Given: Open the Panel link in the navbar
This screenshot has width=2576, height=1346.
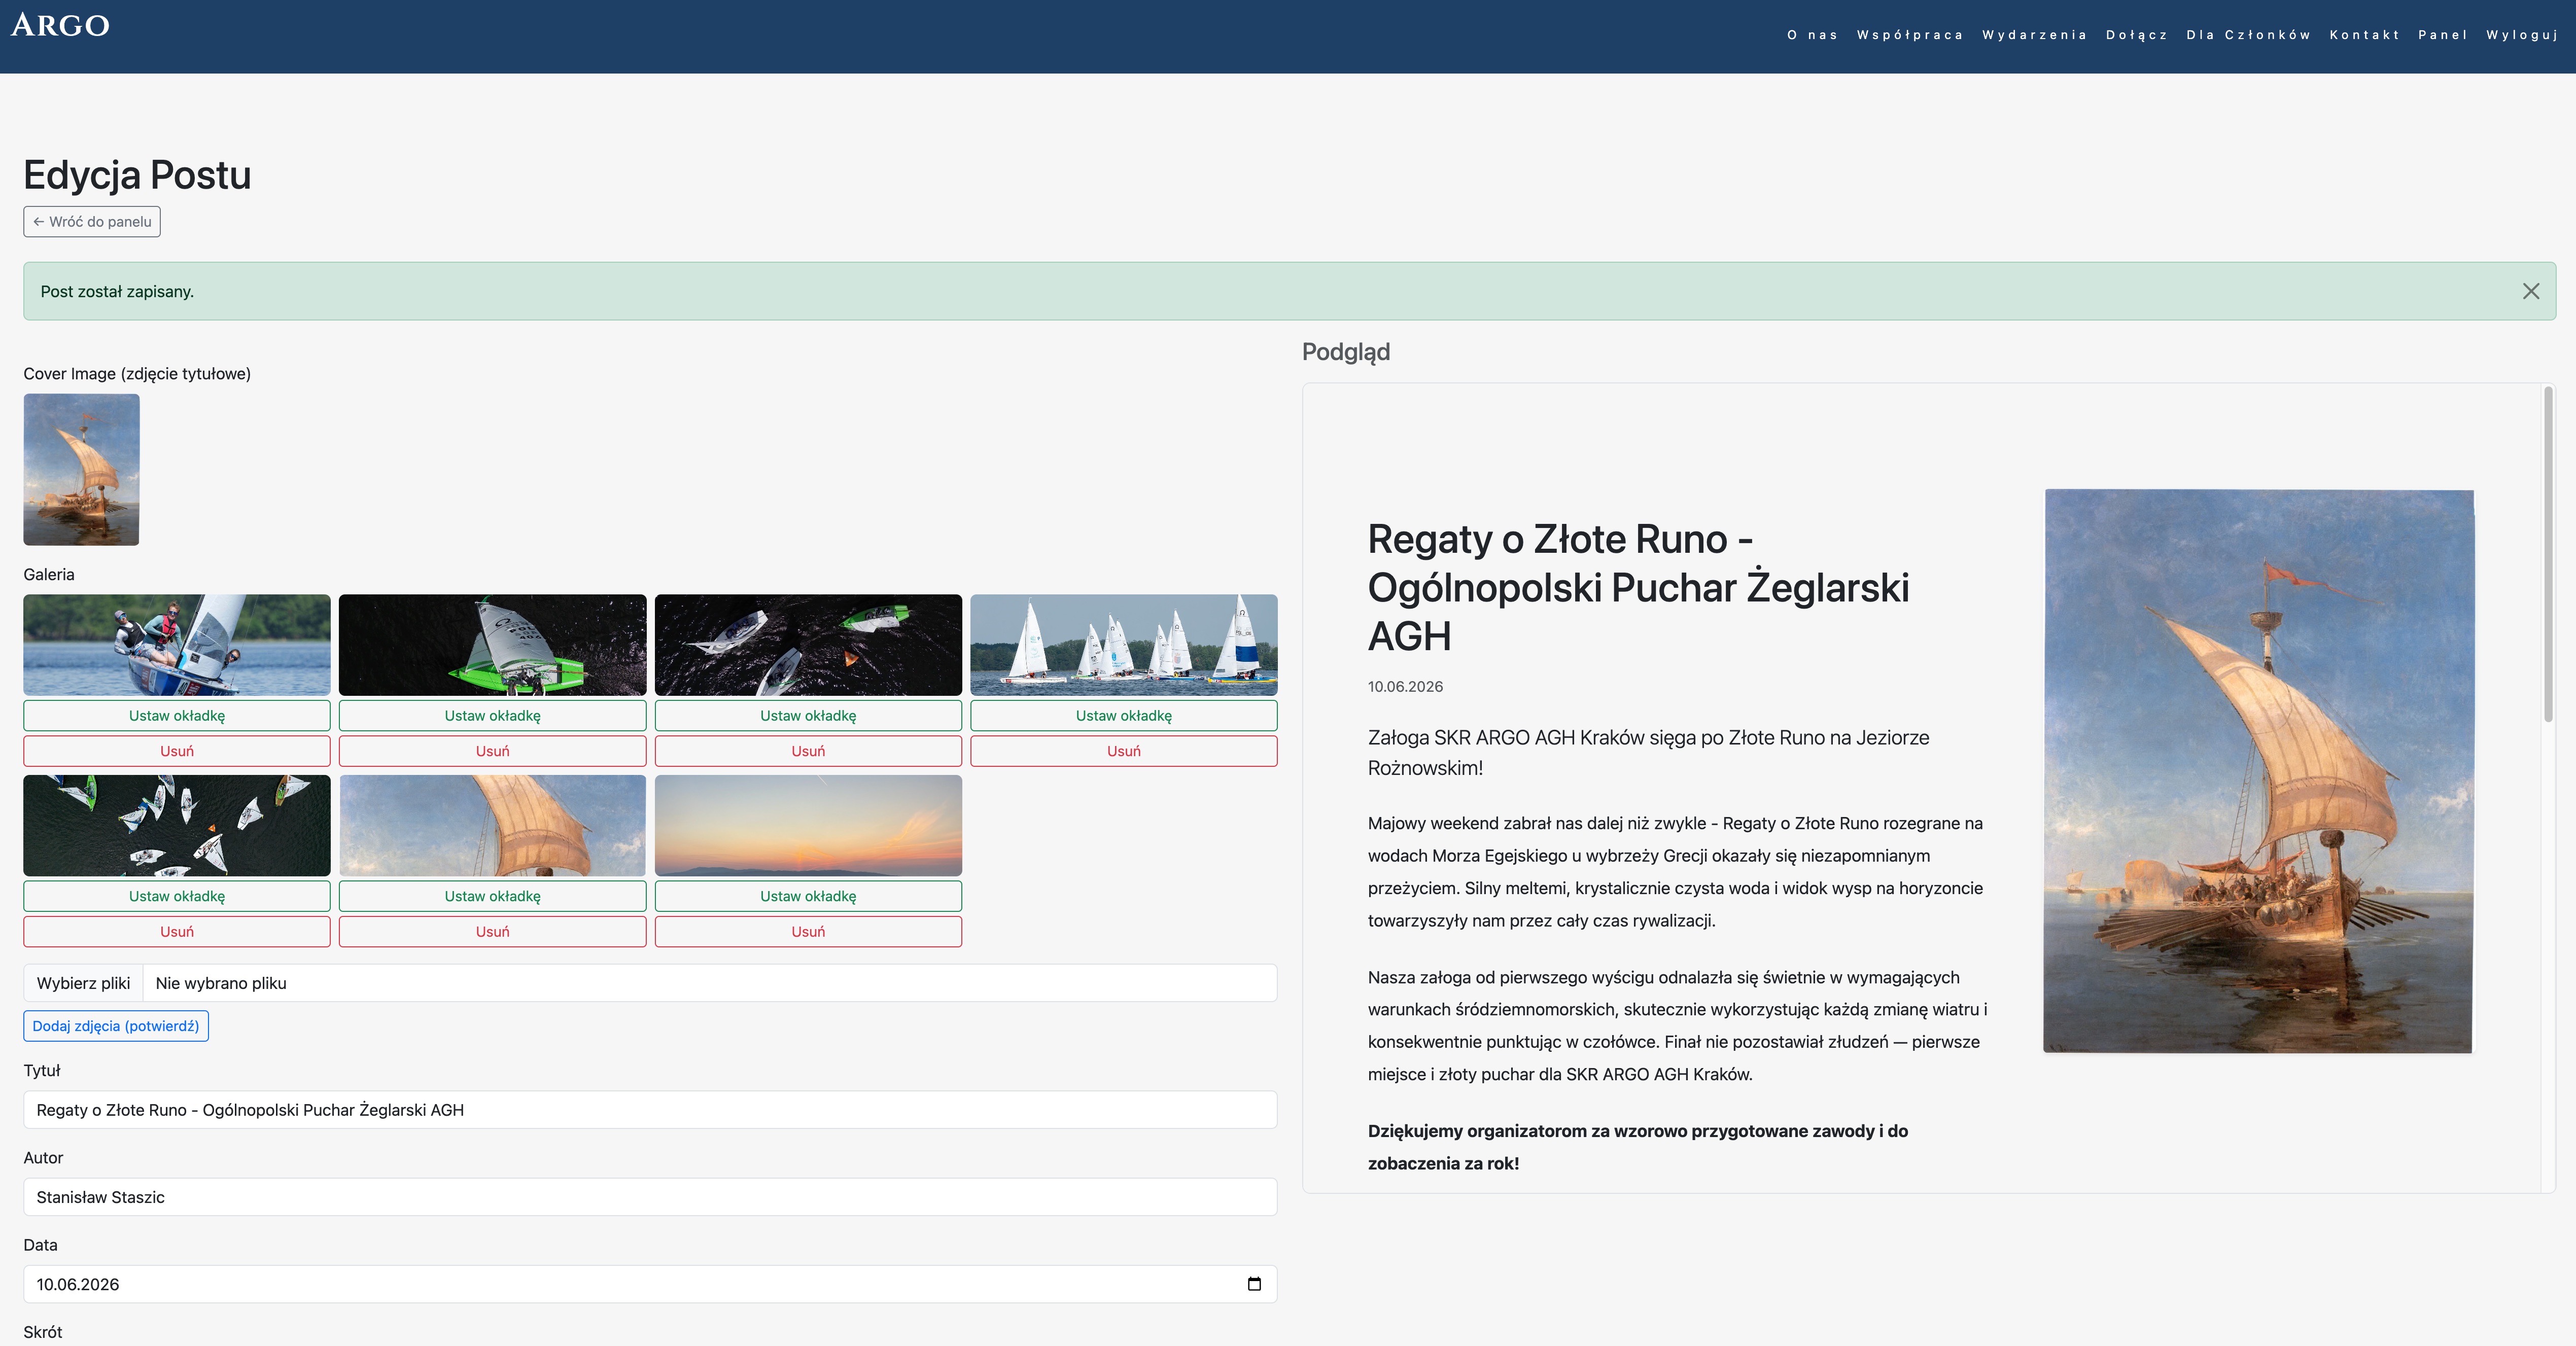Looking at the screenshot, I should coord(2443,35).
